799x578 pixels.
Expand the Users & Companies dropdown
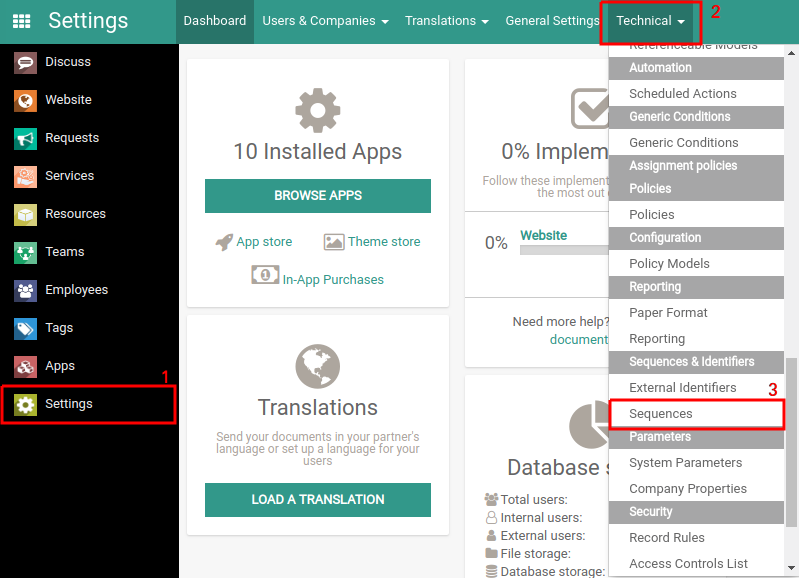point(326,21)
